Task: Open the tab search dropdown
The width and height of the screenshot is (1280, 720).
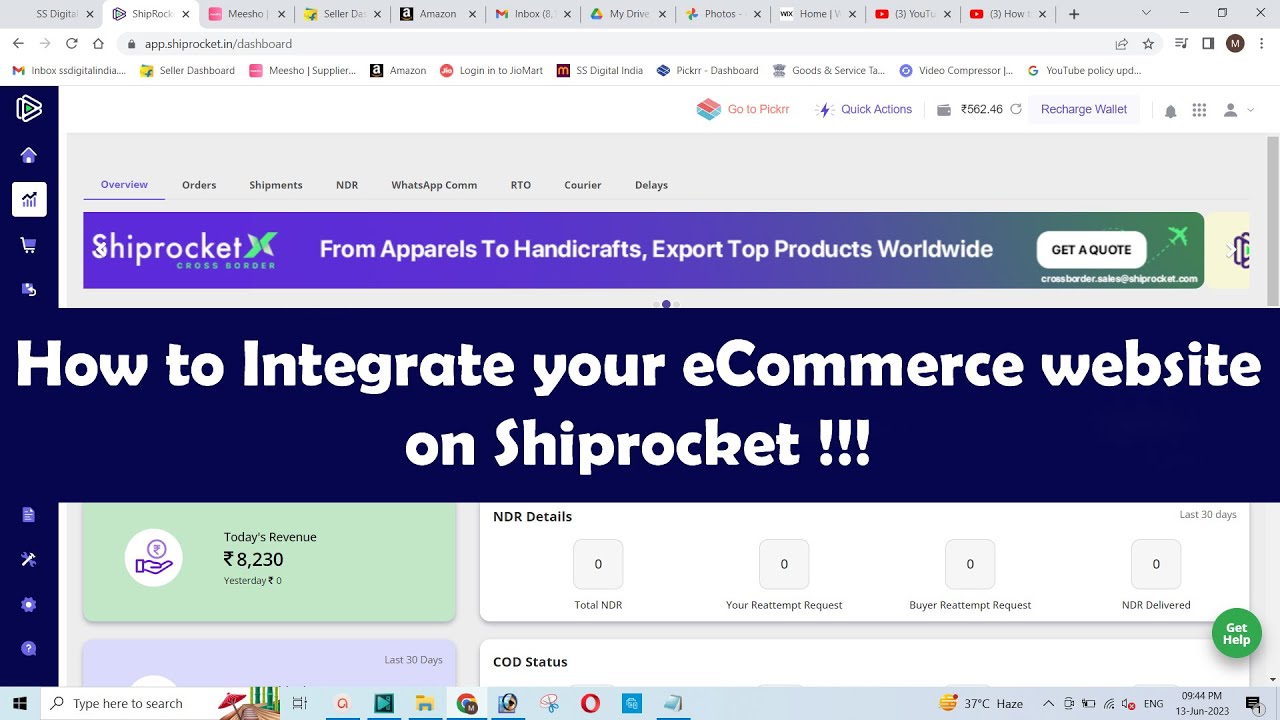Action: coord(1146,14)
